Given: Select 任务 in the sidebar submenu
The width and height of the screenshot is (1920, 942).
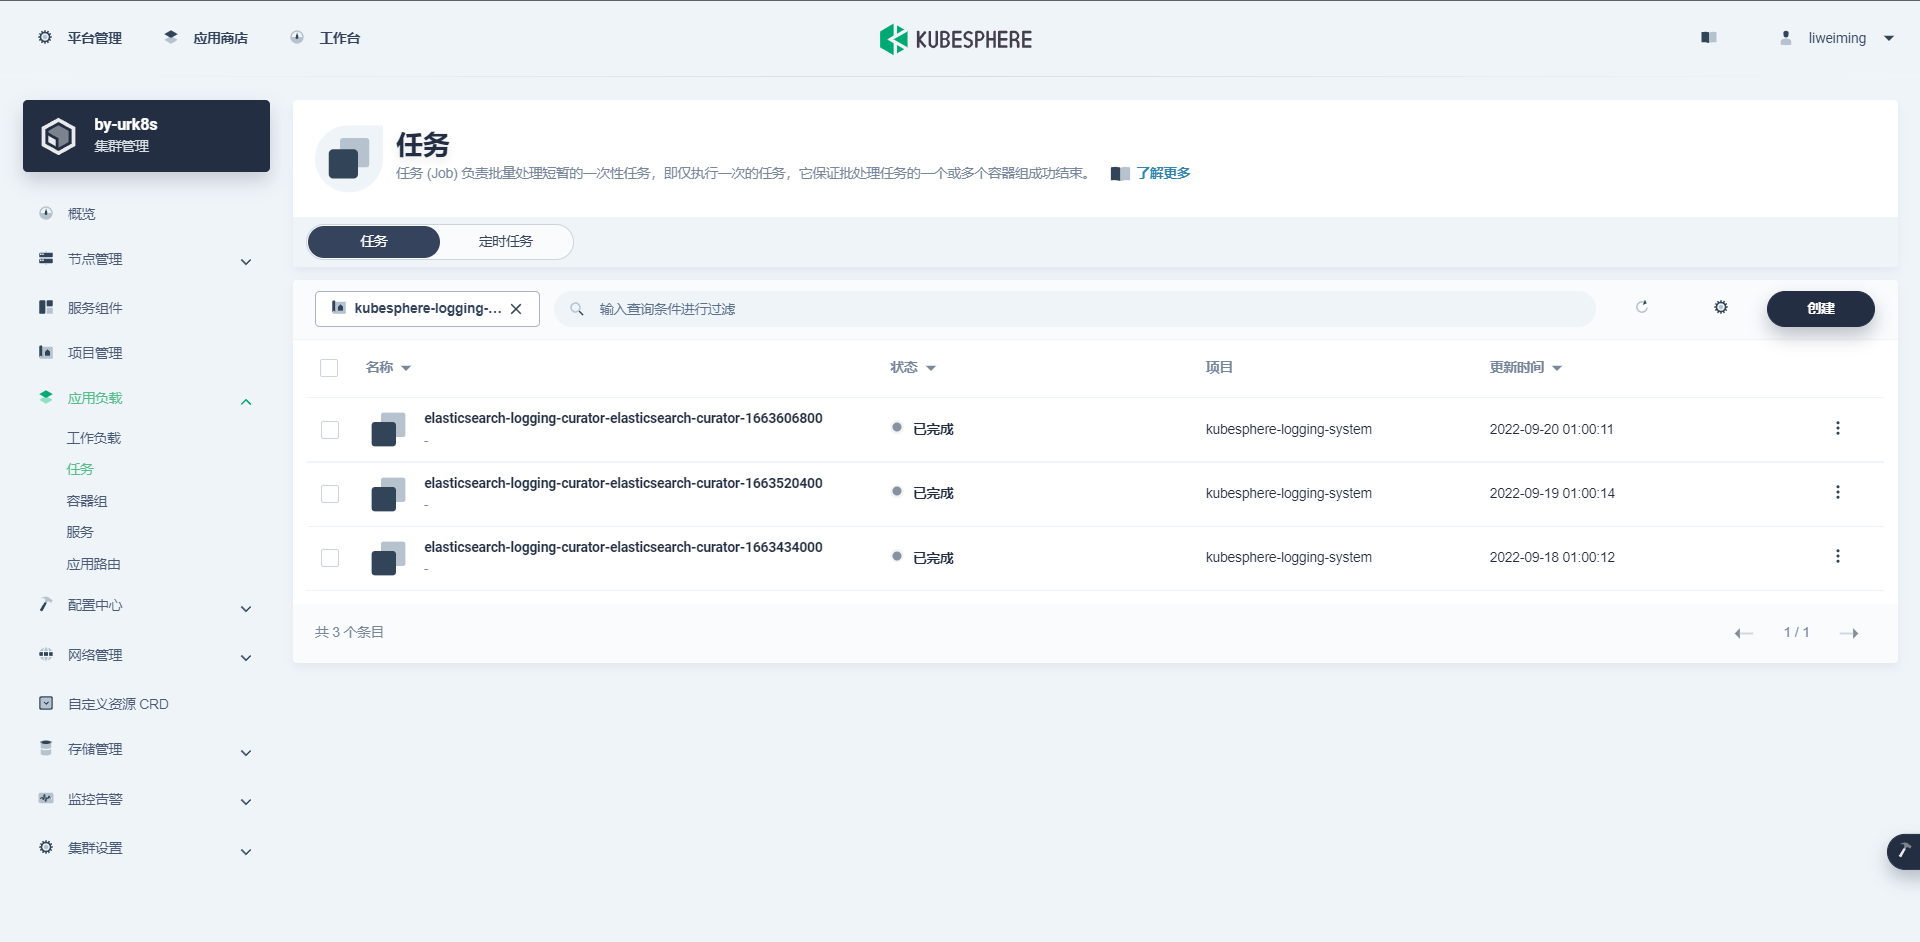Looking at the screenshot, I should 80,469.
